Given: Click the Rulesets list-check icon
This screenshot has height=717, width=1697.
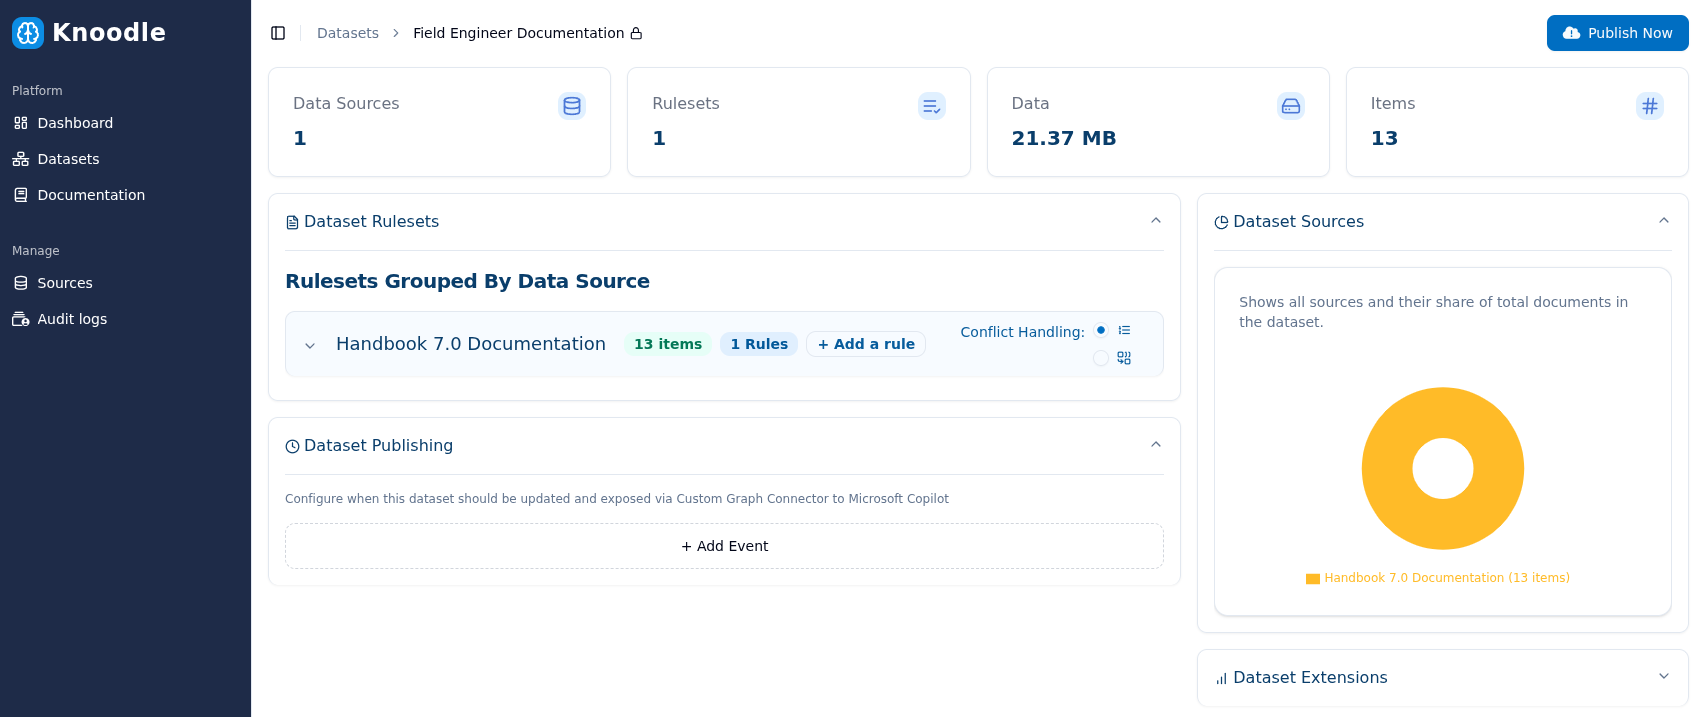Looking at the screenshot, I should 931,106.
